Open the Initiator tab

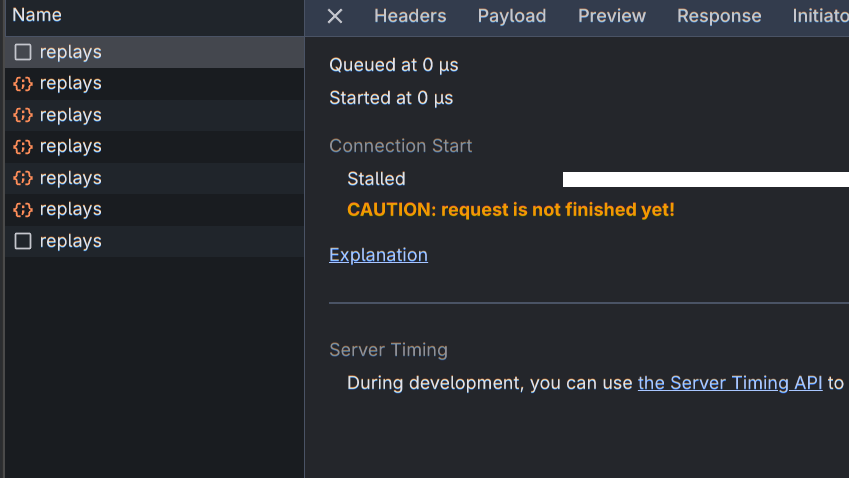[x=820, y=16]
